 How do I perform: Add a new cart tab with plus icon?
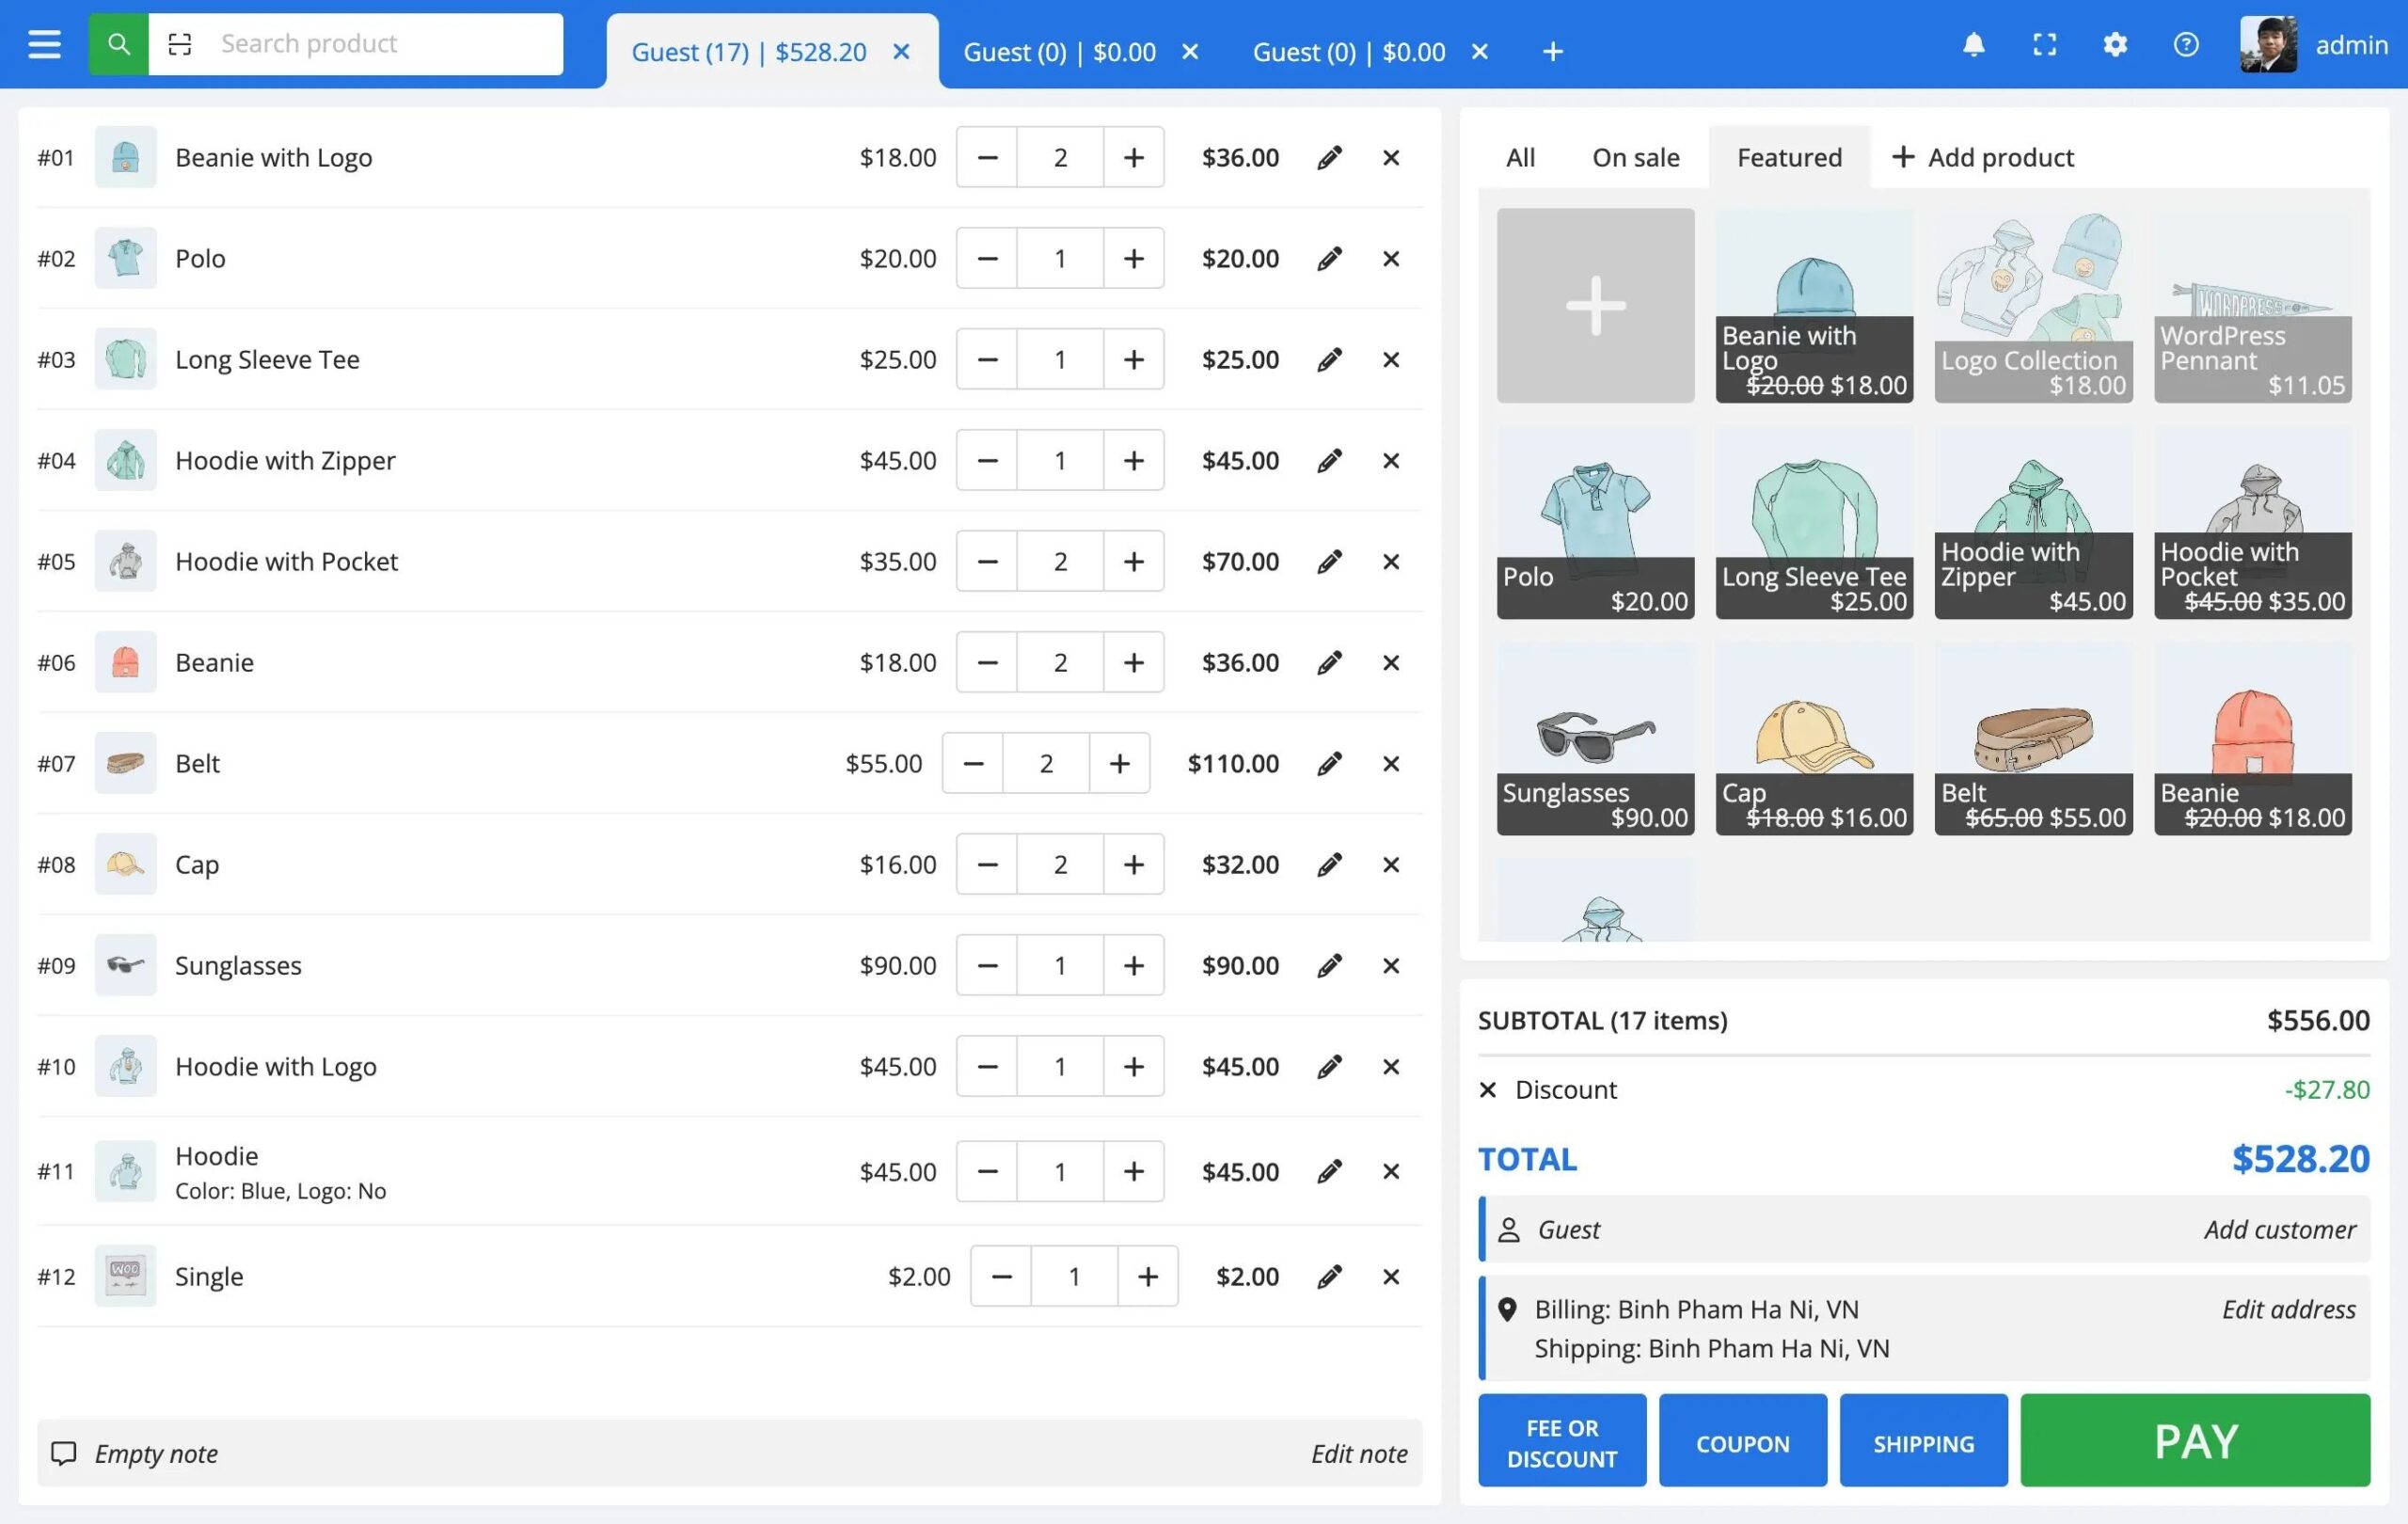click(1552, 52)
